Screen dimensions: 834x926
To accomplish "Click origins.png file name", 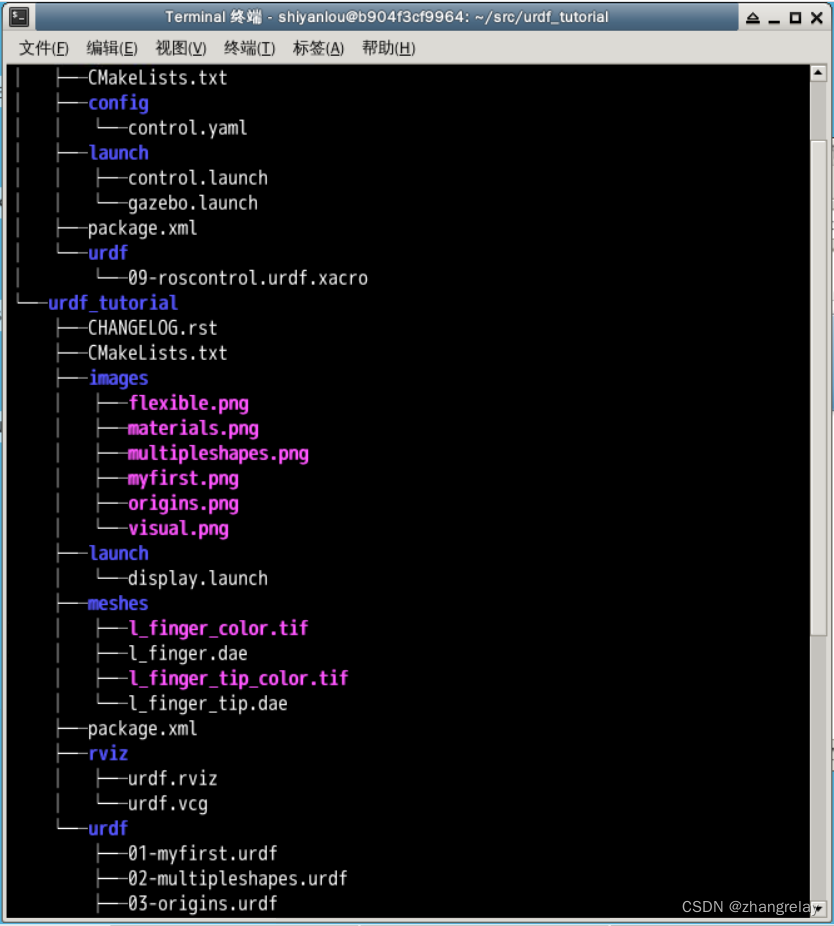I will [183, 504].
